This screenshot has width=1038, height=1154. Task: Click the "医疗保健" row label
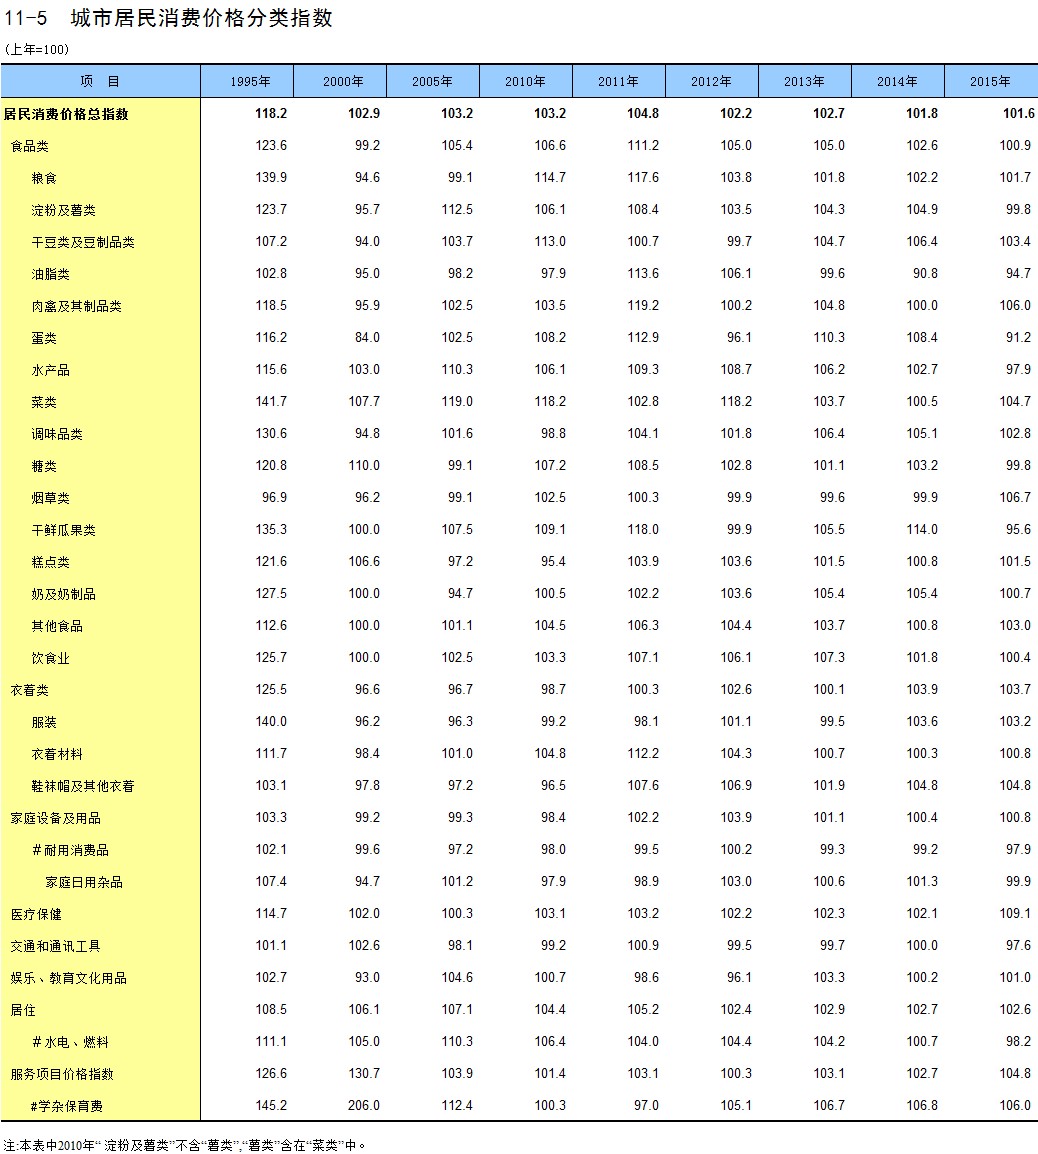coord(36,914)
